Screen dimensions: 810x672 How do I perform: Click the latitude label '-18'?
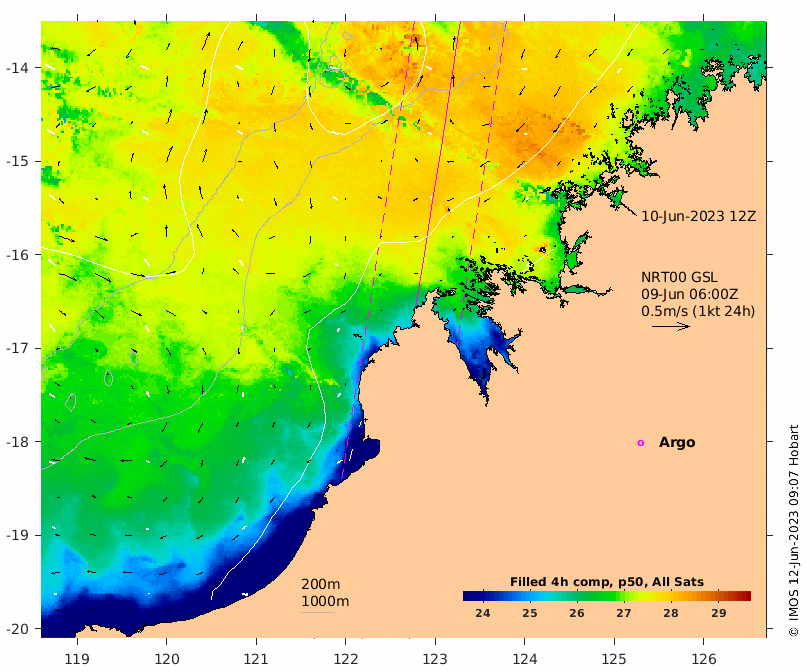(x=17, y=442)
